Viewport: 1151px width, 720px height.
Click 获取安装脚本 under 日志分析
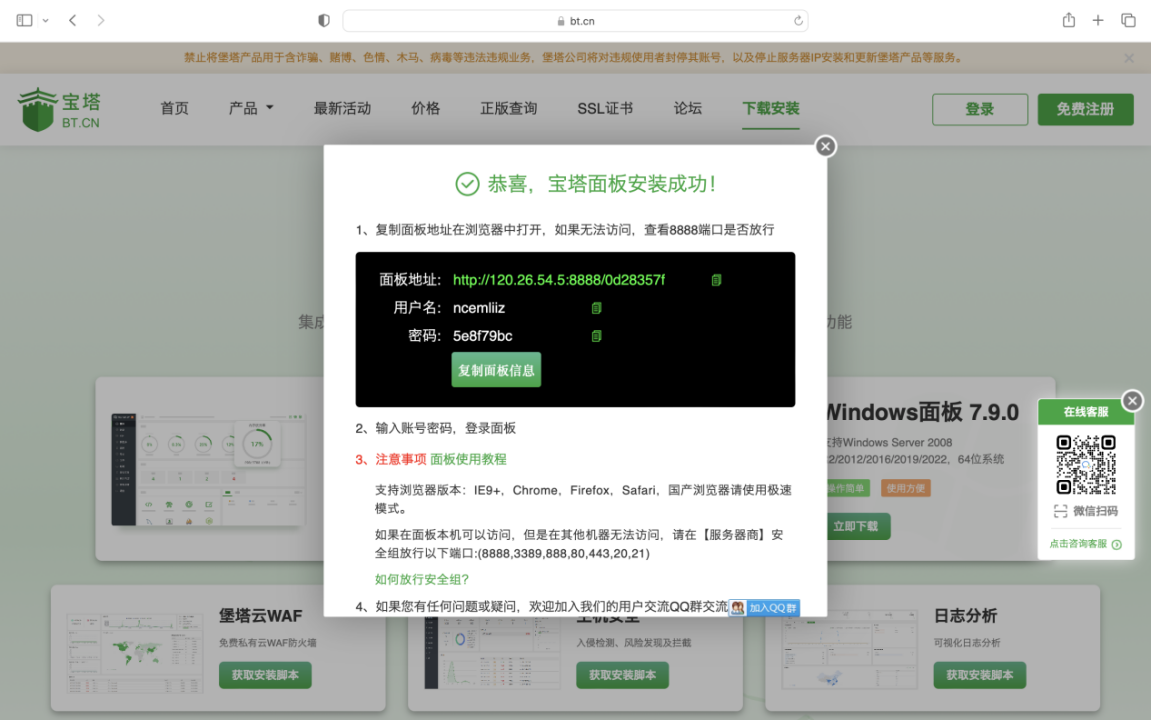click(x=980, y=675)
